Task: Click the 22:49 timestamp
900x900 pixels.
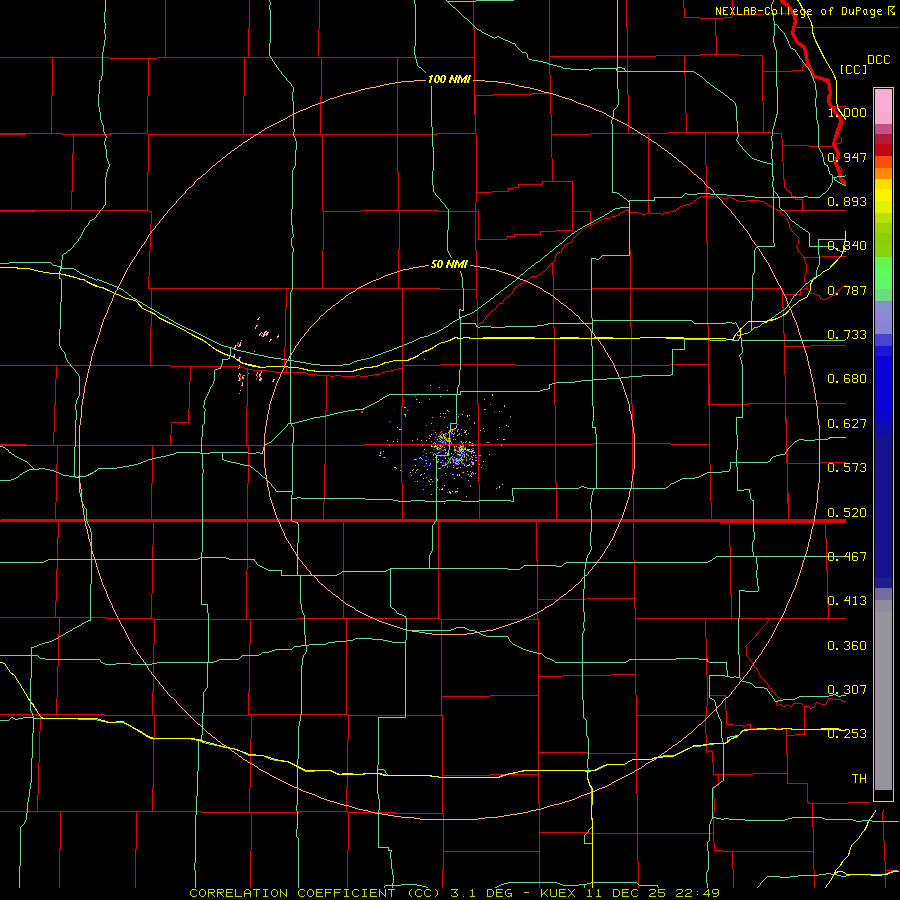Action: pos(697,893)
